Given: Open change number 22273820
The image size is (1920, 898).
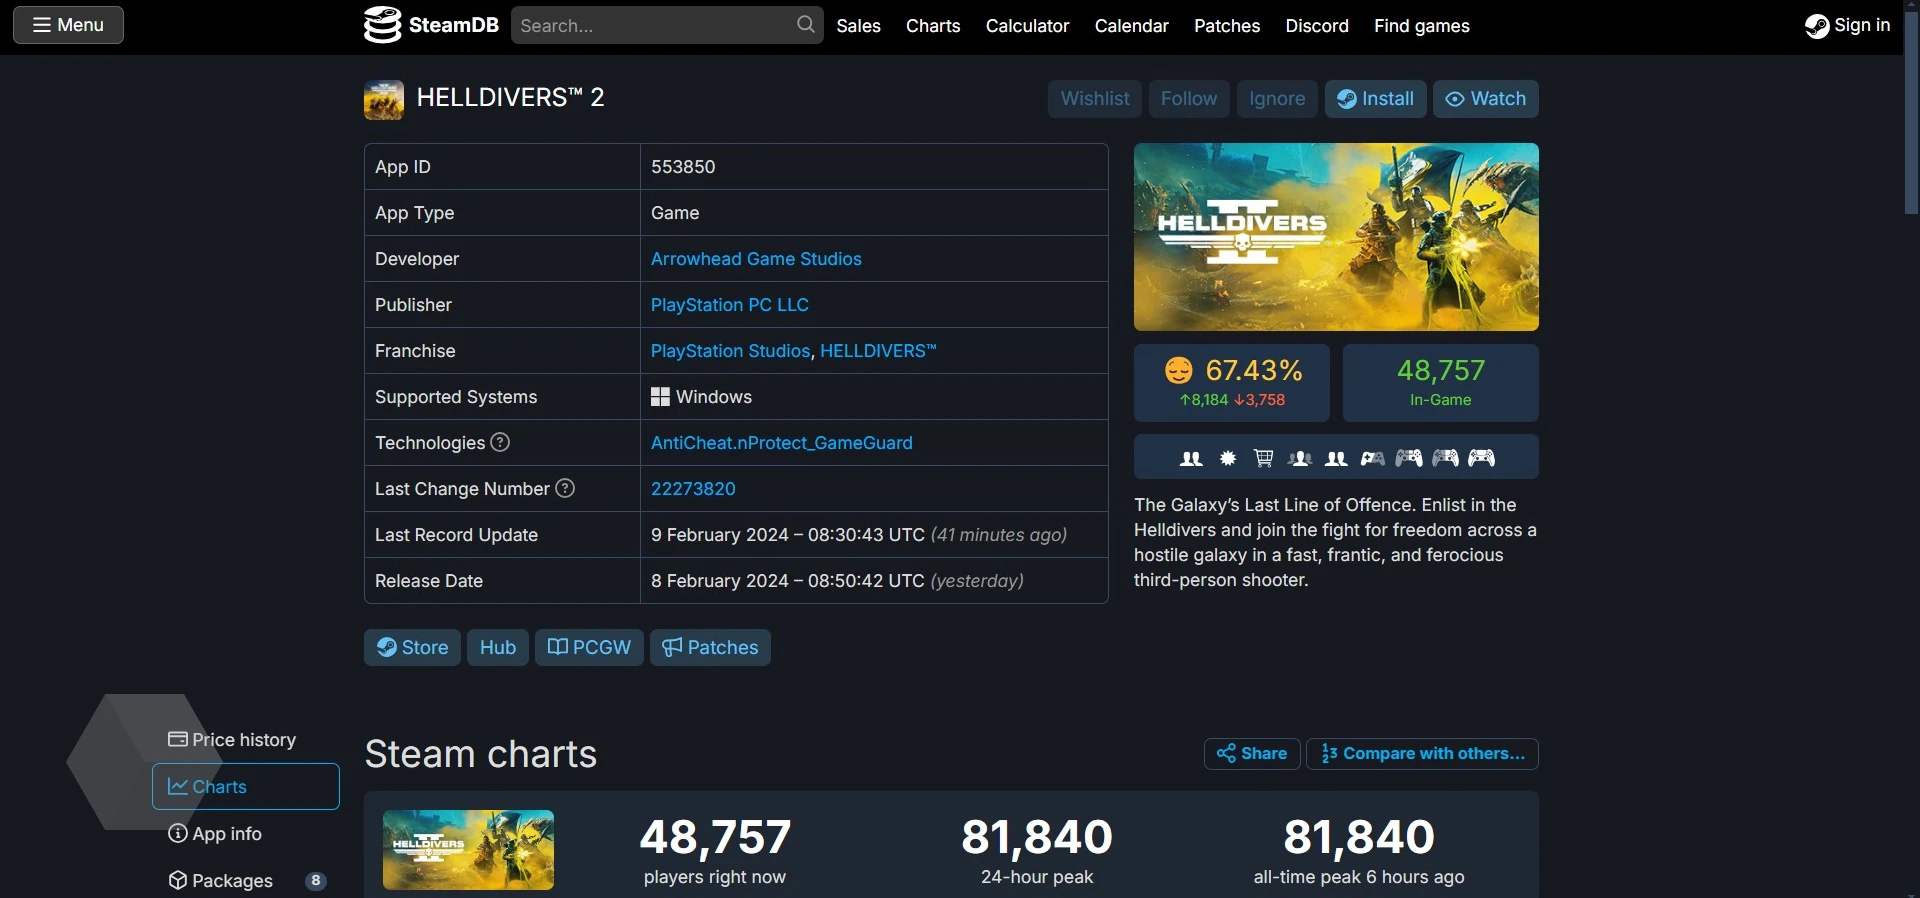Looking at the screenshot, I should (693, 489).
